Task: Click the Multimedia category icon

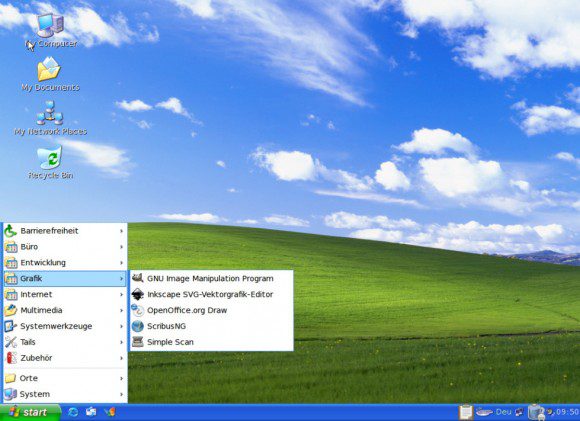Action: 11,310
